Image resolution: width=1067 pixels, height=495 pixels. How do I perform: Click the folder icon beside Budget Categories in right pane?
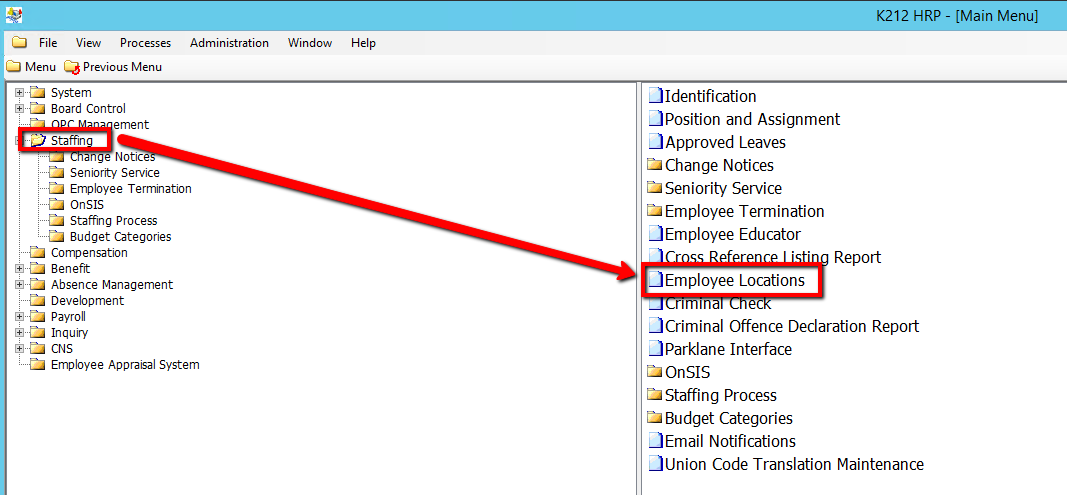pos(656,419)
